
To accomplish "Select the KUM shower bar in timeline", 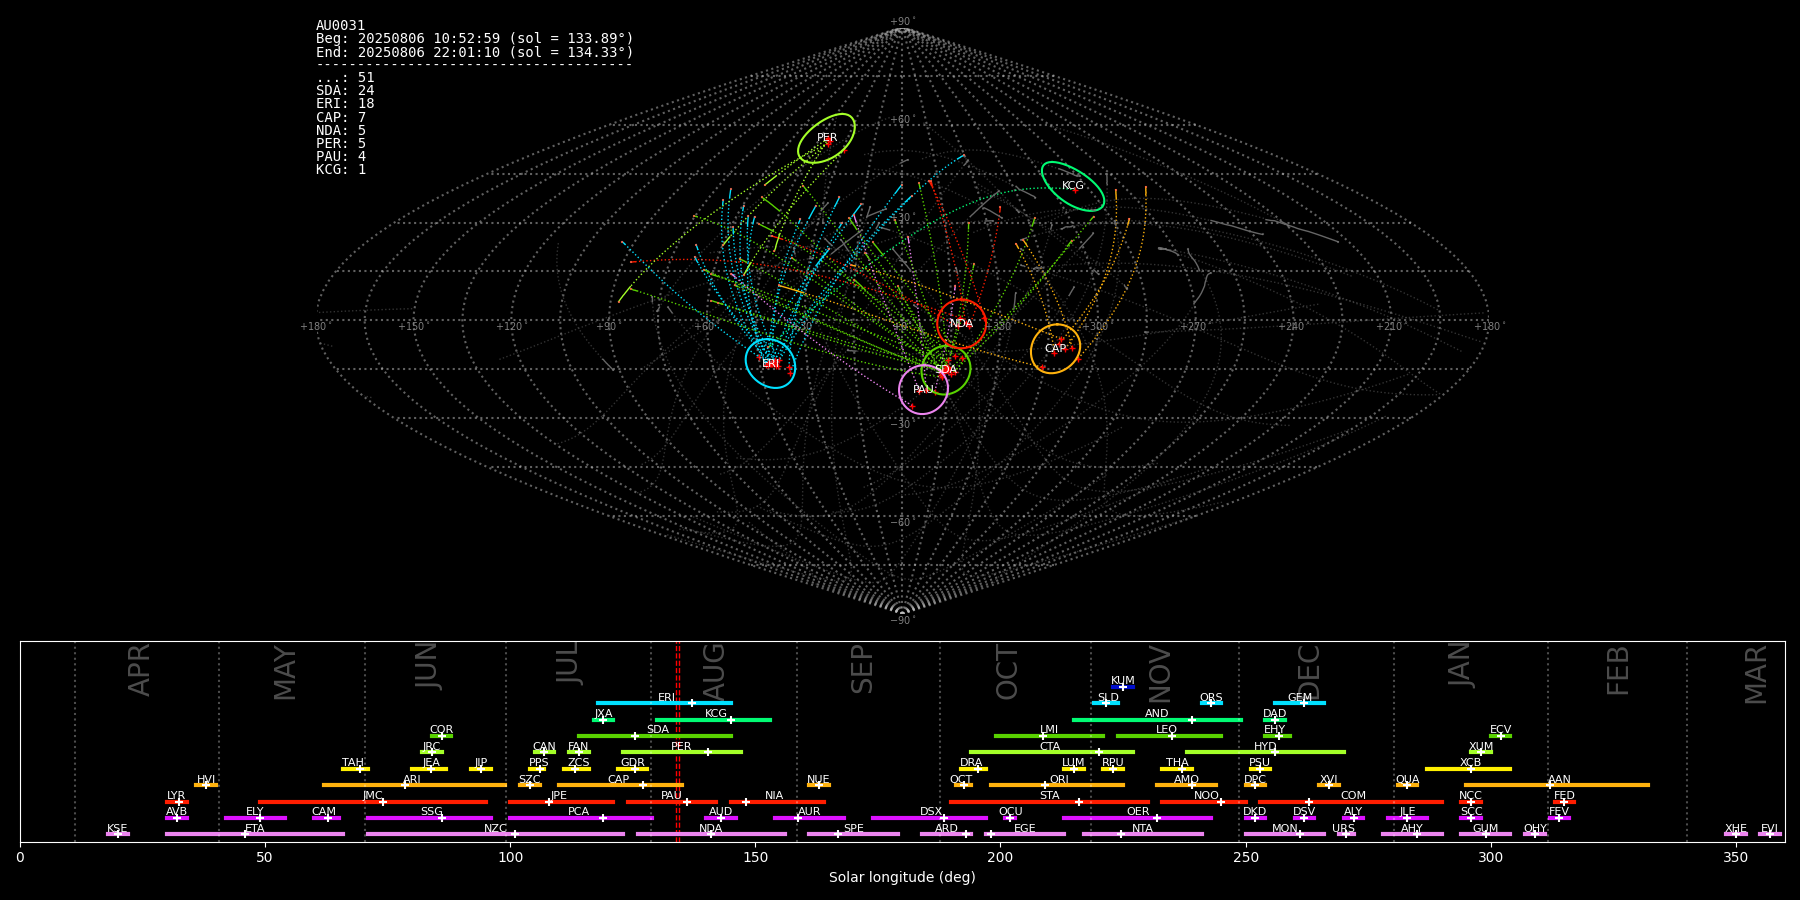I will [1123, 687].
